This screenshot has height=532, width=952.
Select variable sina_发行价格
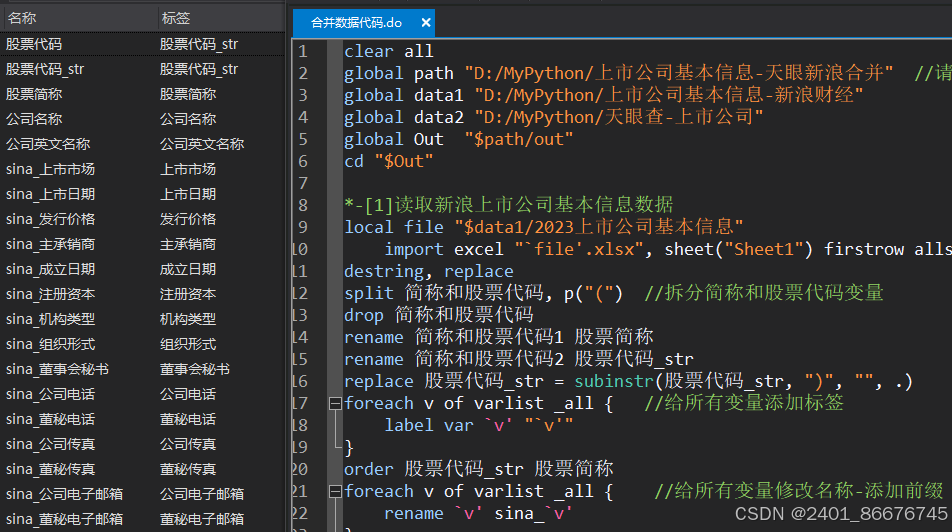tap(50, 219)
